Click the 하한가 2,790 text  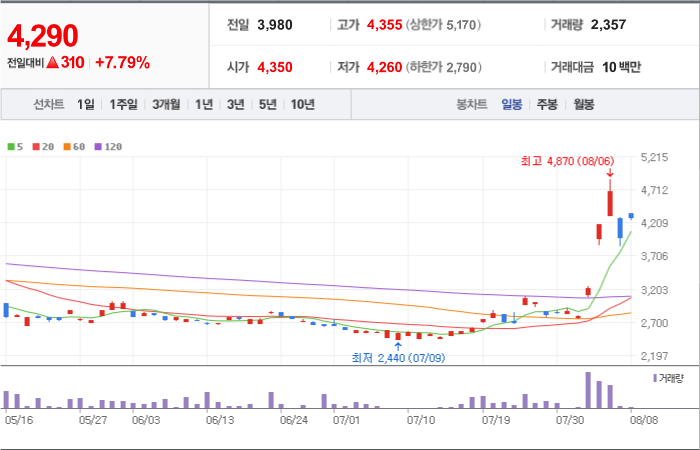tap(444, 67)
